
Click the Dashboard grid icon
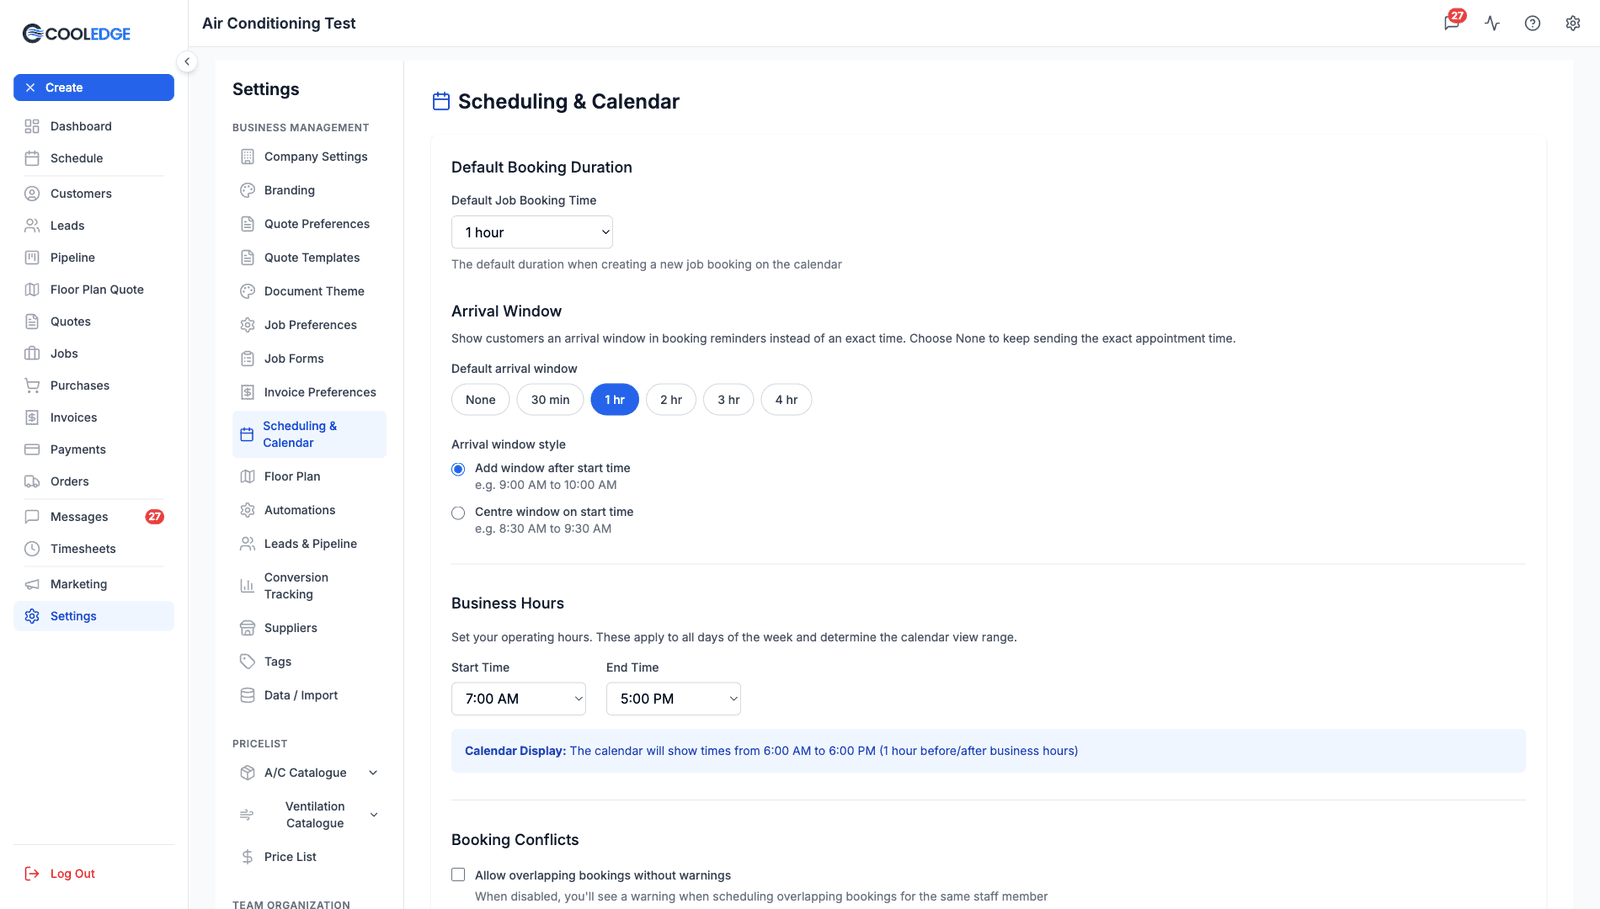[32, 126]
